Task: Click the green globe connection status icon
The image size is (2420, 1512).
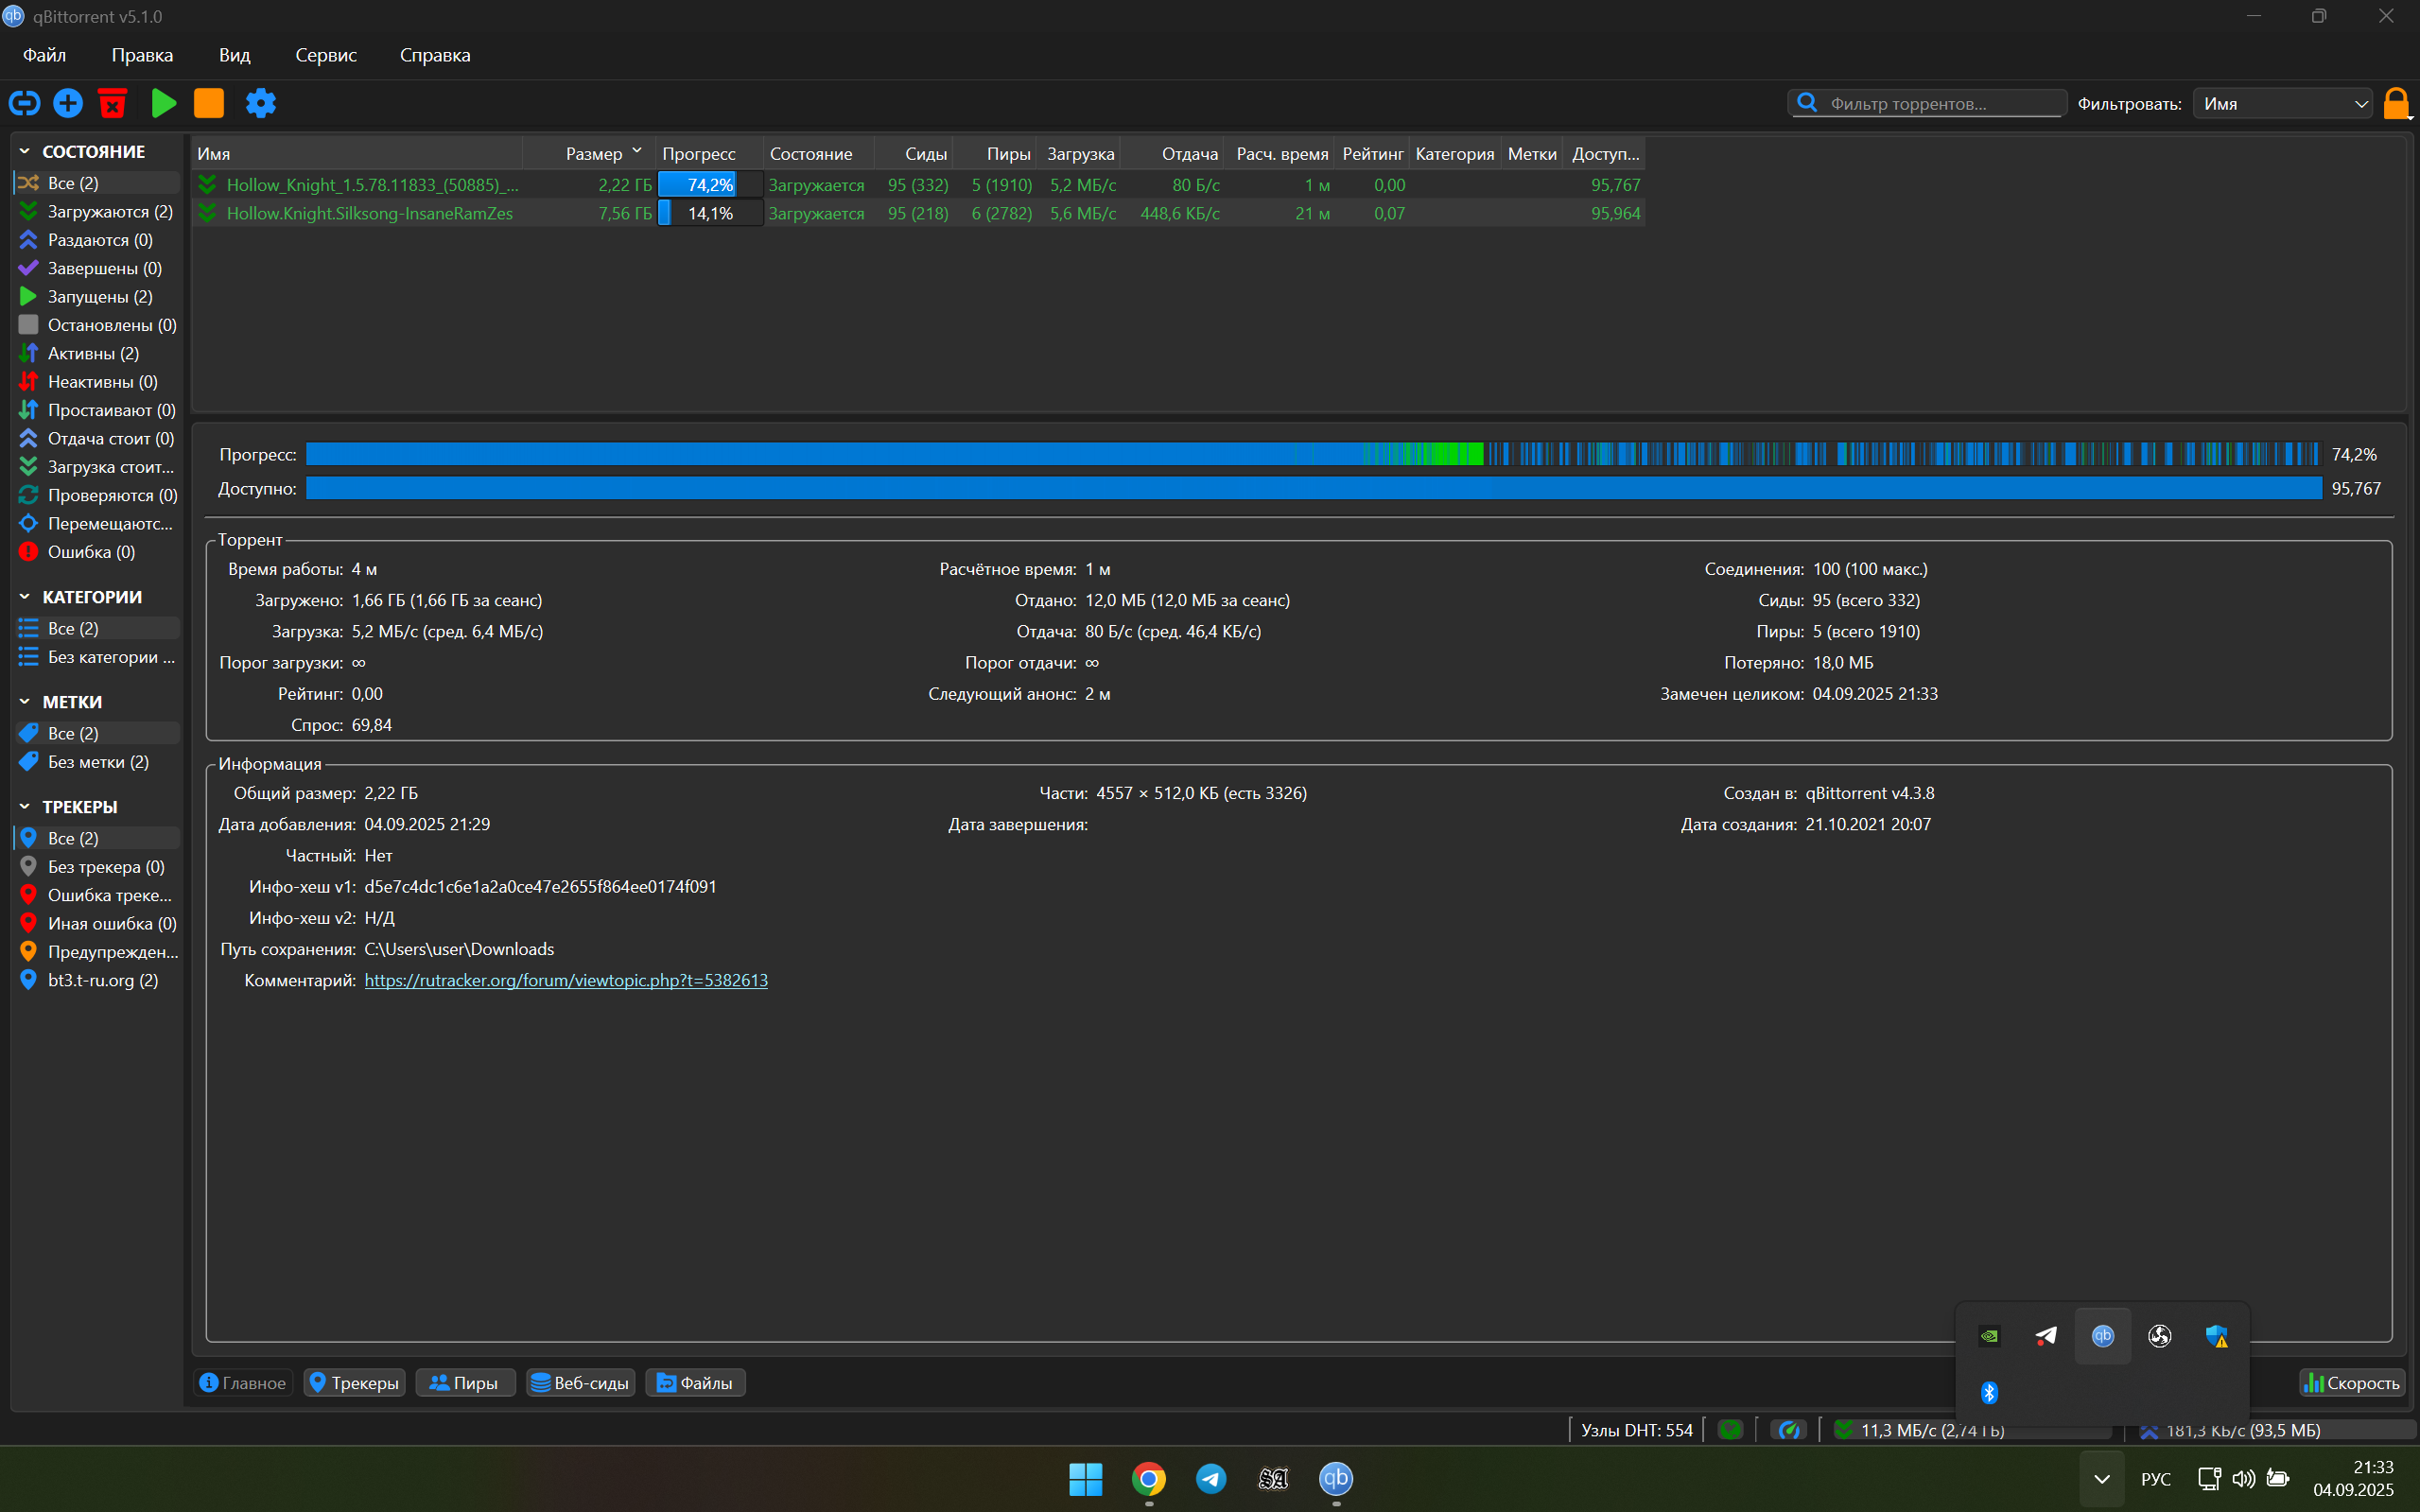Action: point(1730,1430)
